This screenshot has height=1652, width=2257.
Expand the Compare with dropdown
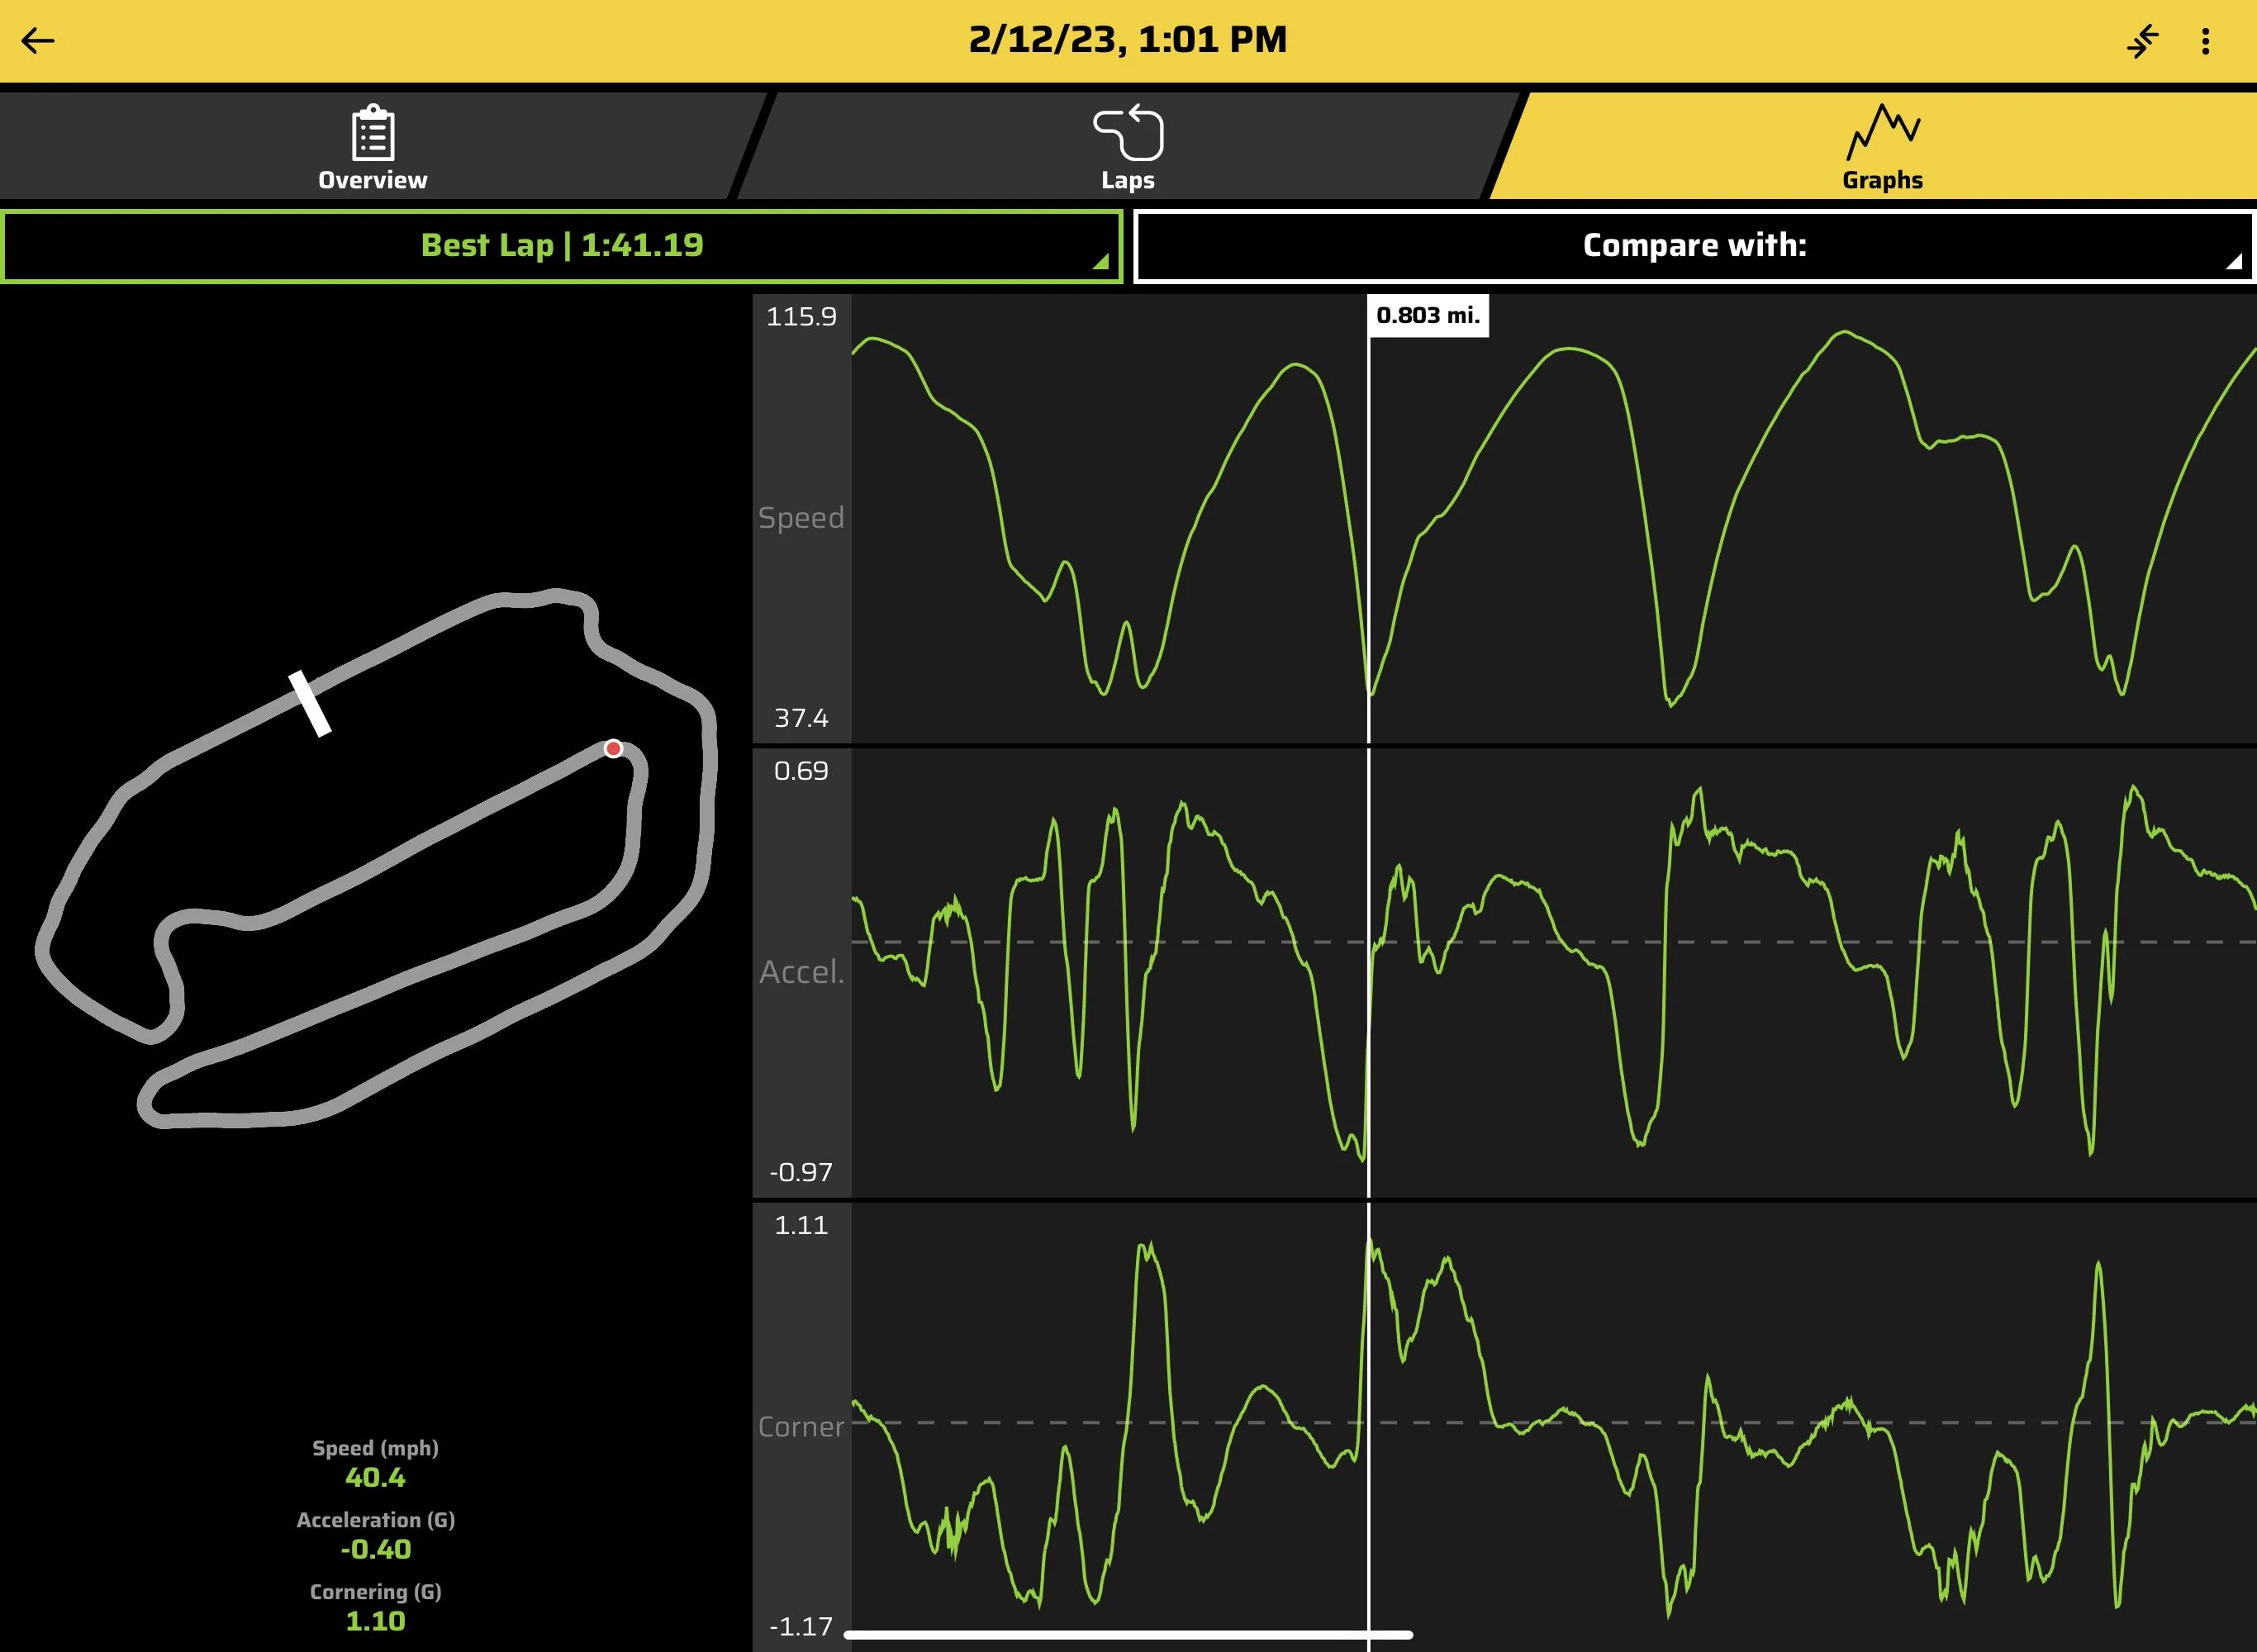click(1694, 246)
